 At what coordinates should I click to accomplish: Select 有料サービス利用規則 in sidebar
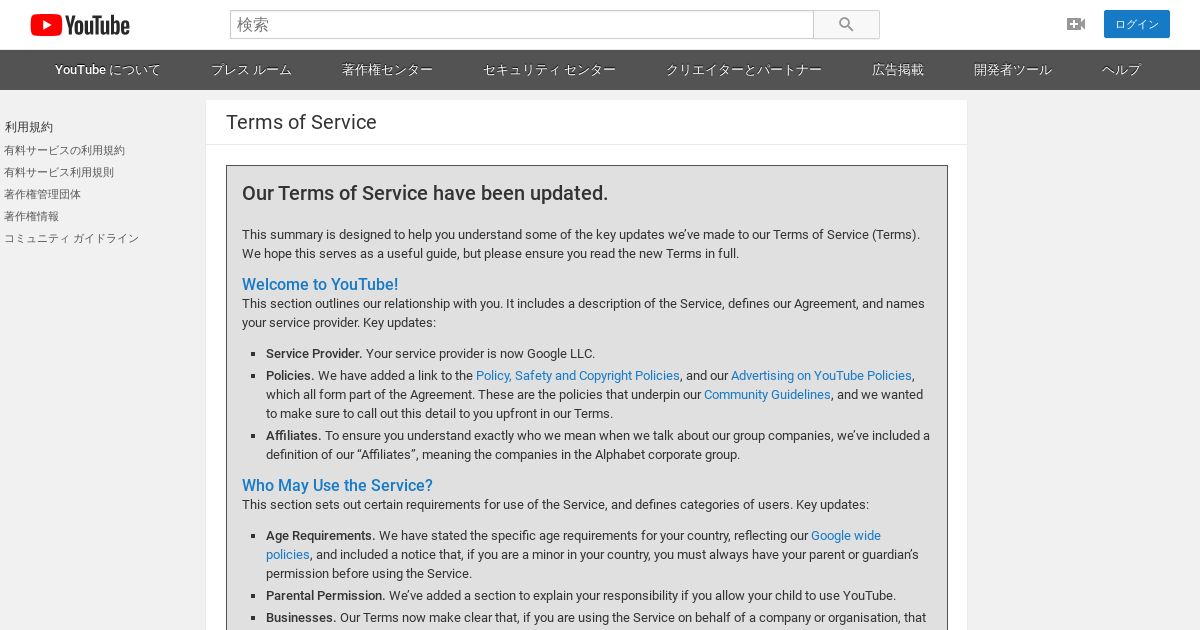59,172
